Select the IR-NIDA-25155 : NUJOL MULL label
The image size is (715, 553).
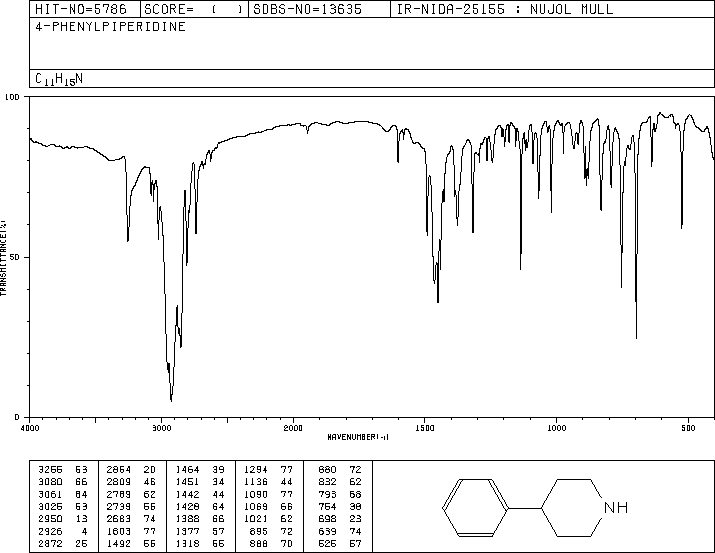point(505,9)
